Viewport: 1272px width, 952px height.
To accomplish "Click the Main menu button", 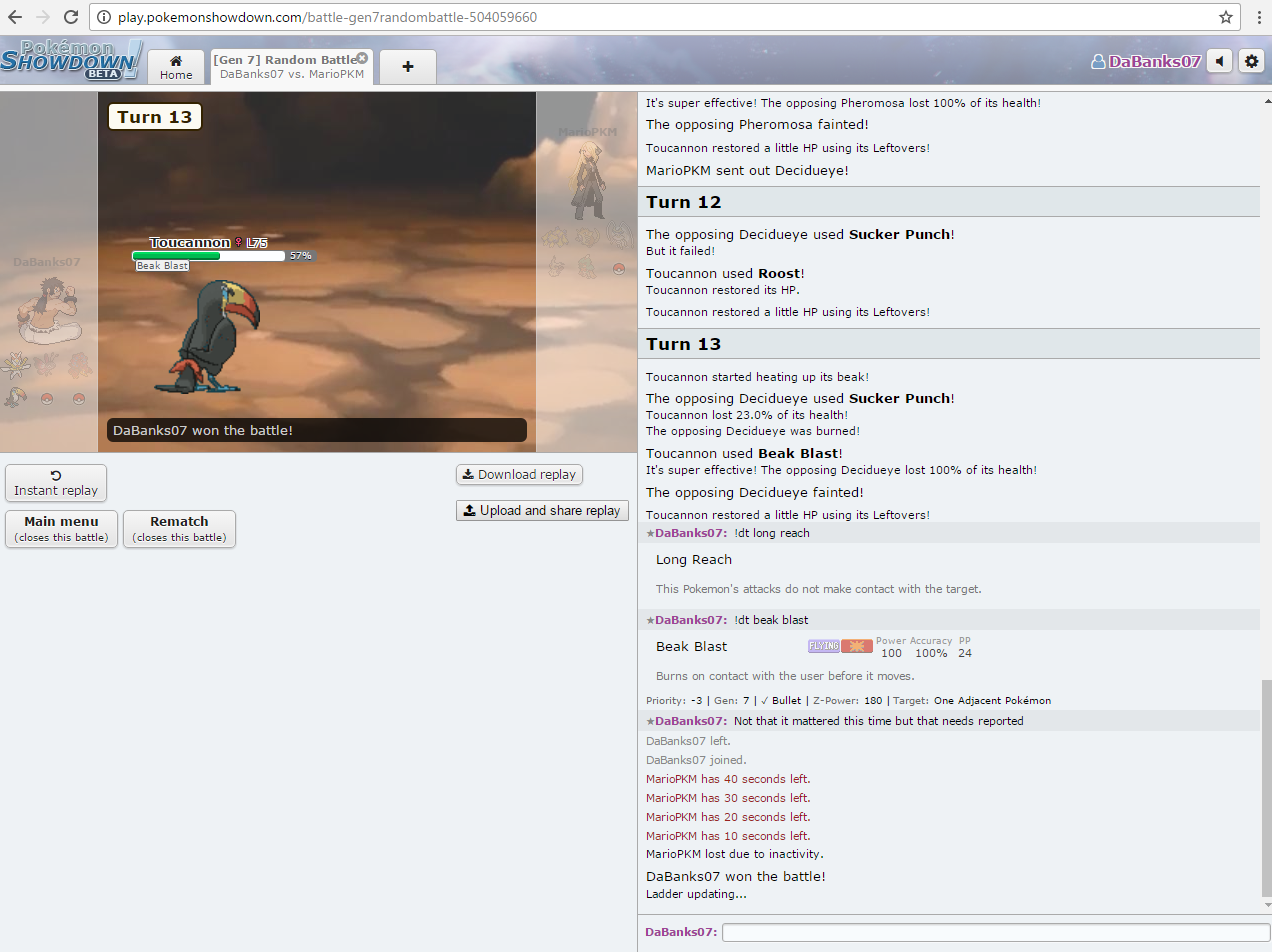I will (x=61, y=529).
